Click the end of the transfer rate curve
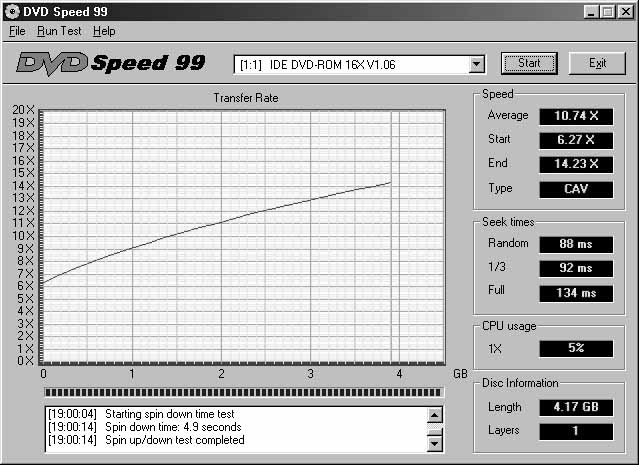 pyautogui.click(x=389, y=183)
